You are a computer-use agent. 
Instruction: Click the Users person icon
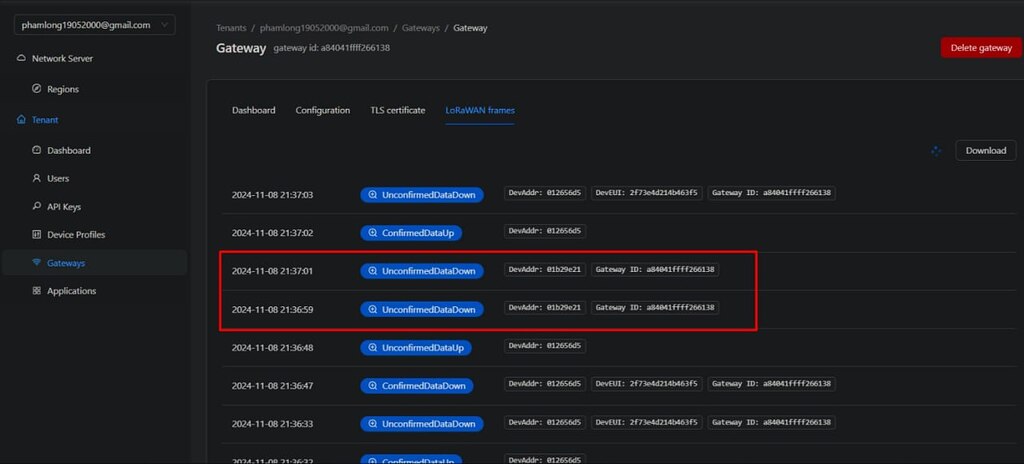[x=37, y=179]
